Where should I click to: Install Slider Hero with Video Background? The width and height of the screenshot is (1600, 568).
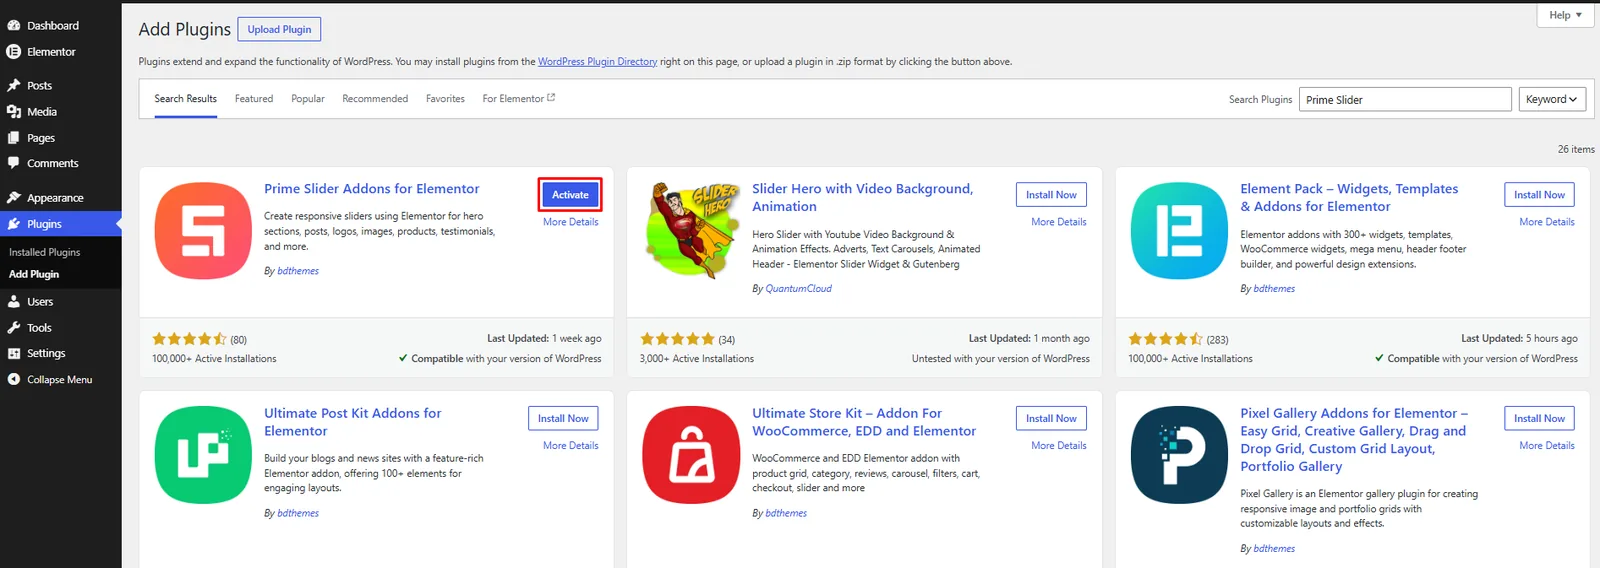pos(1051,195)
